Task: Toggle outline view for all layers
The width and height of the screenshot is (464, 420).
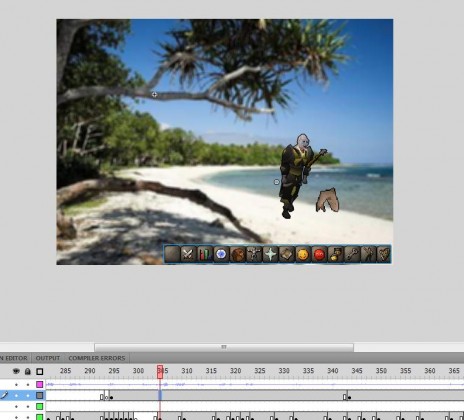Action: point(40,371)
